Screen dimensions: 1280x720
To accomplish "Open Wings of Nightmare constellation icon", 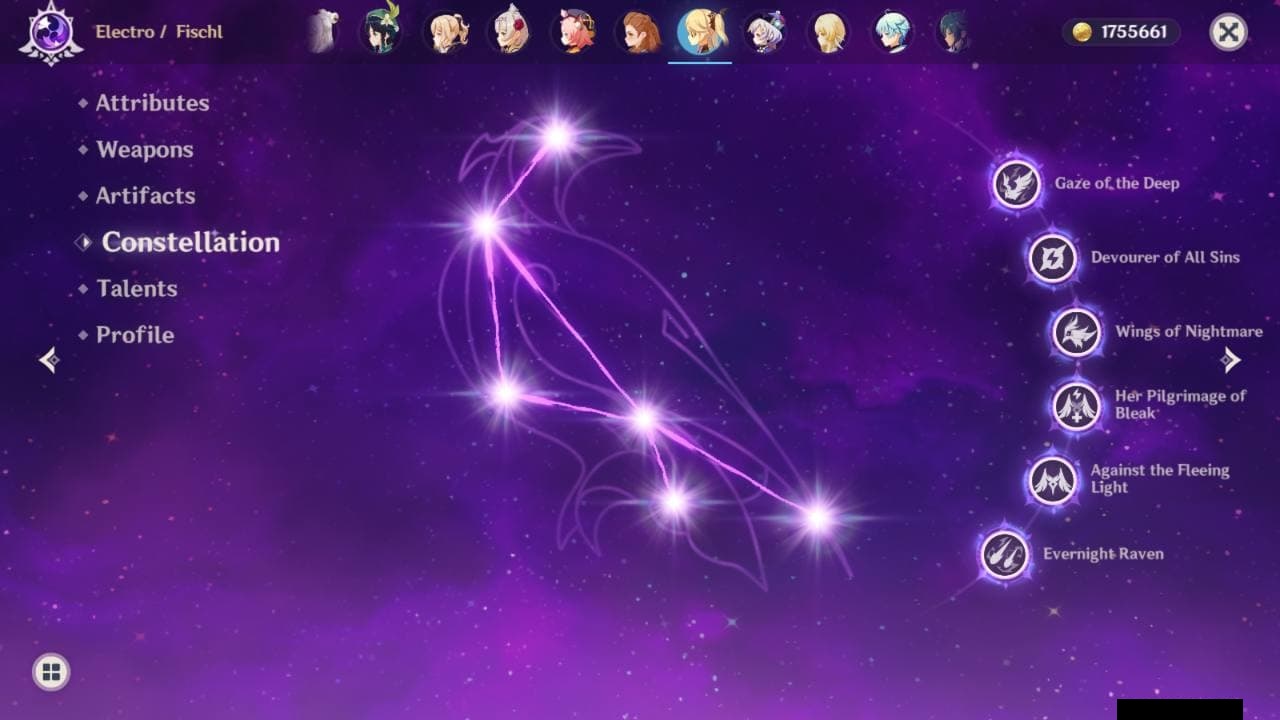I will click(x=1076, y=332).
